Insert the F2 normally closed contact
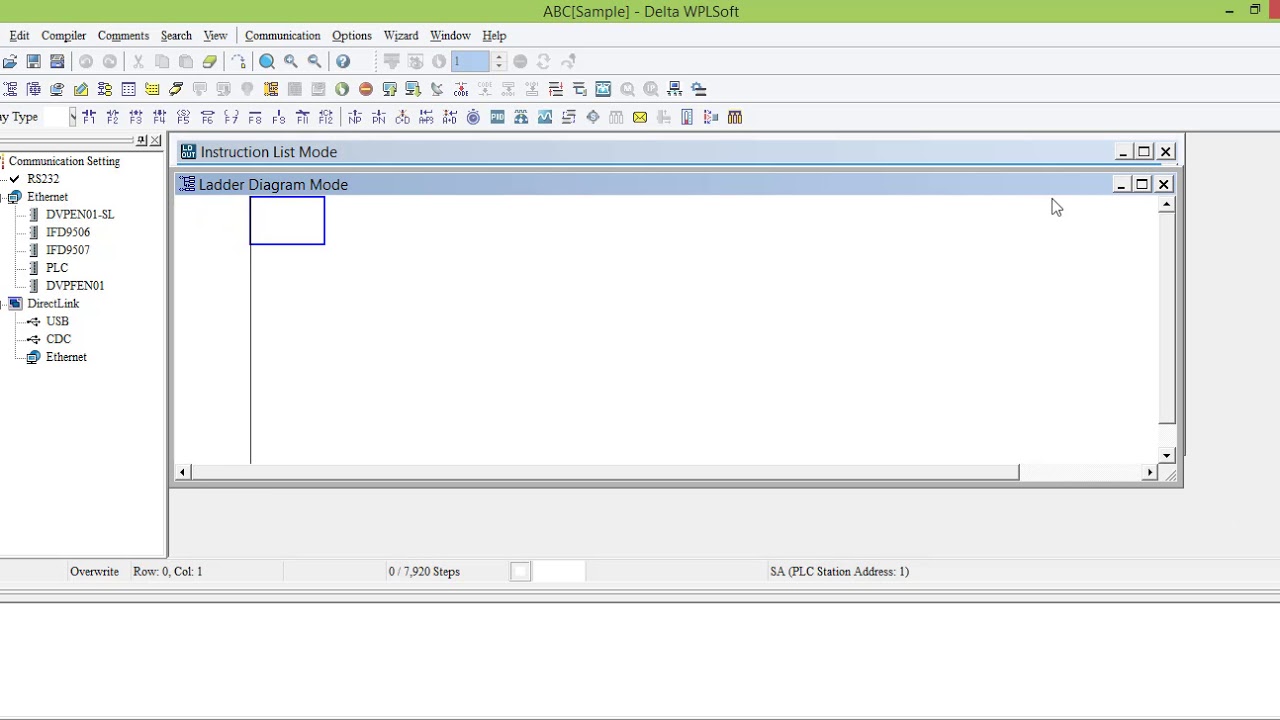The image size is (1280, 720). (112, 117)
